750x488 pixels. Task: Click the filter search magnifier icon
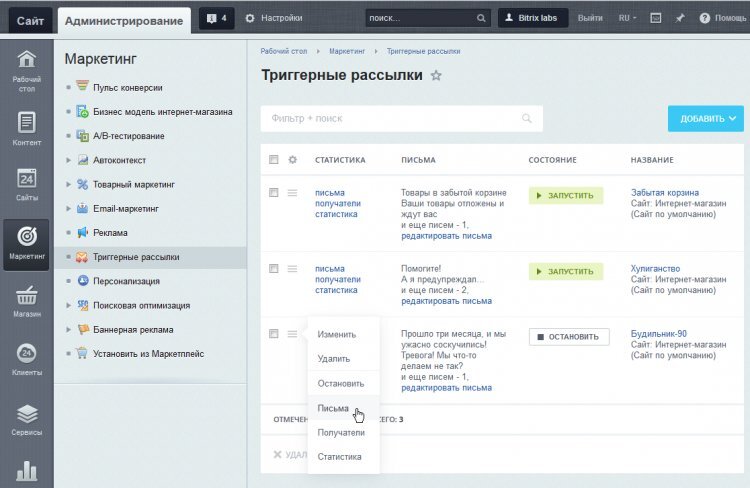[527, 118]
